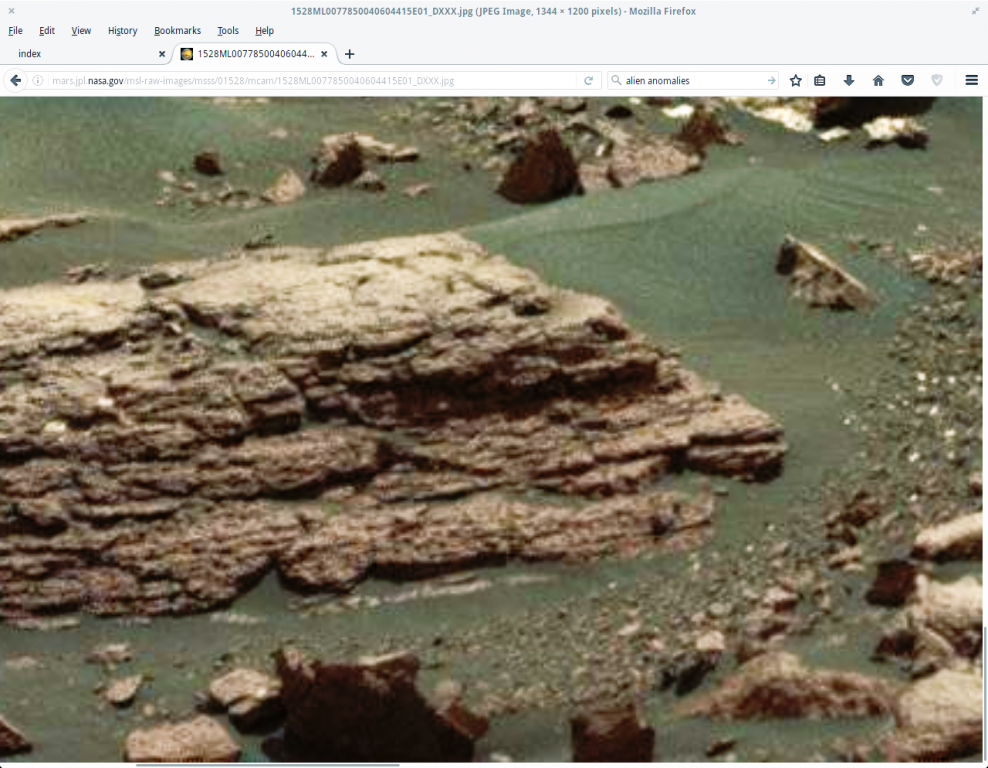Click the search box containing alien anomalies
The height and width of the screenshot is (768, 988).
692,80
